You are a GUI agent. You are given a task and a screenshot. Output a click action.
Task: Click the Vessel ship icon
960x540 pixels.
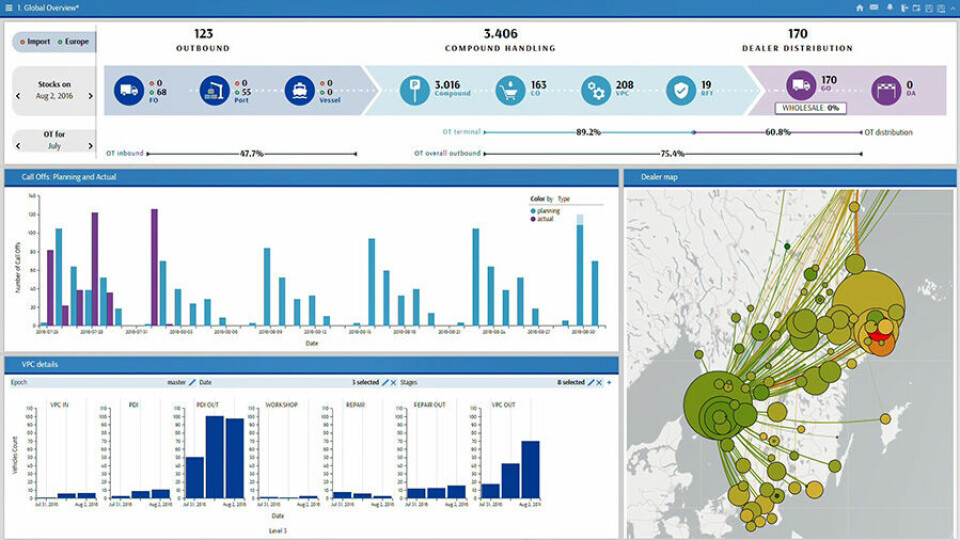[x=299, y=92]
